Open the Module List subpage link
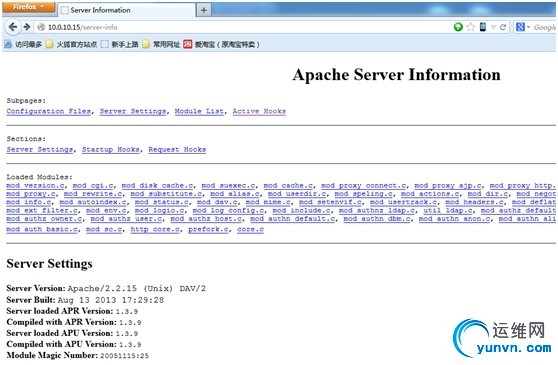 [x=199, y=111]
